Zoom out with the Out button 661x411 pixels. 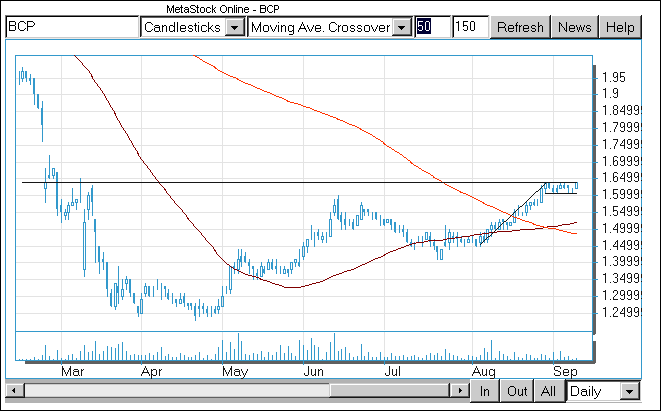(517, 391)
